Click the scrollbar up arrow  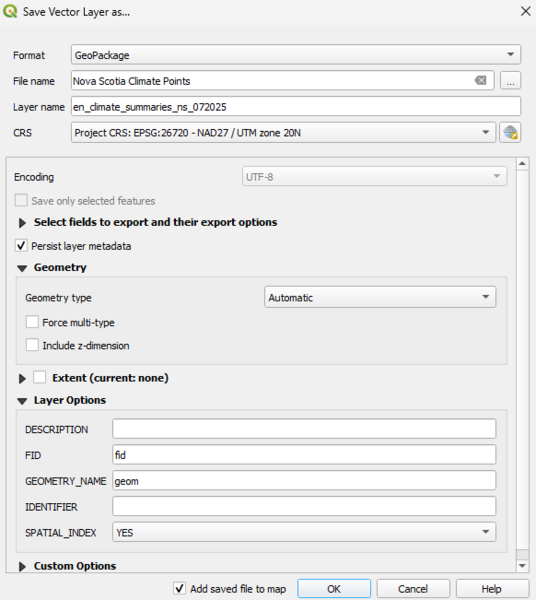tap(523, 164)
